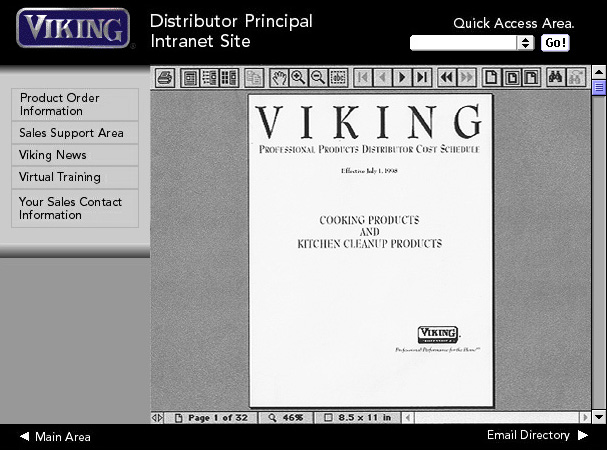Open Your Sales Contact Information

click(75, 208)
